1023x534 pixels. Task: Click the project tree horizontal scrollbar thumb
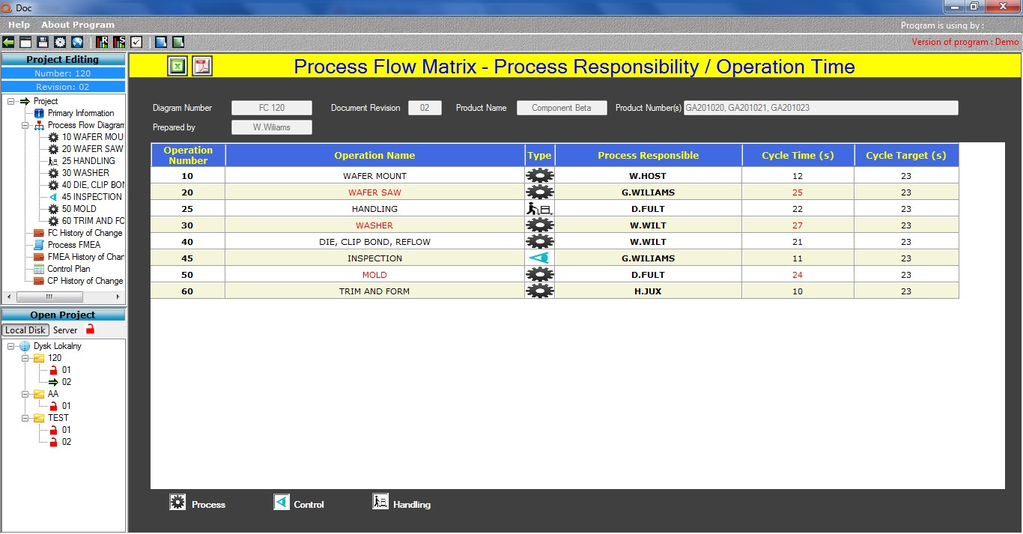(x=49, y=296)
